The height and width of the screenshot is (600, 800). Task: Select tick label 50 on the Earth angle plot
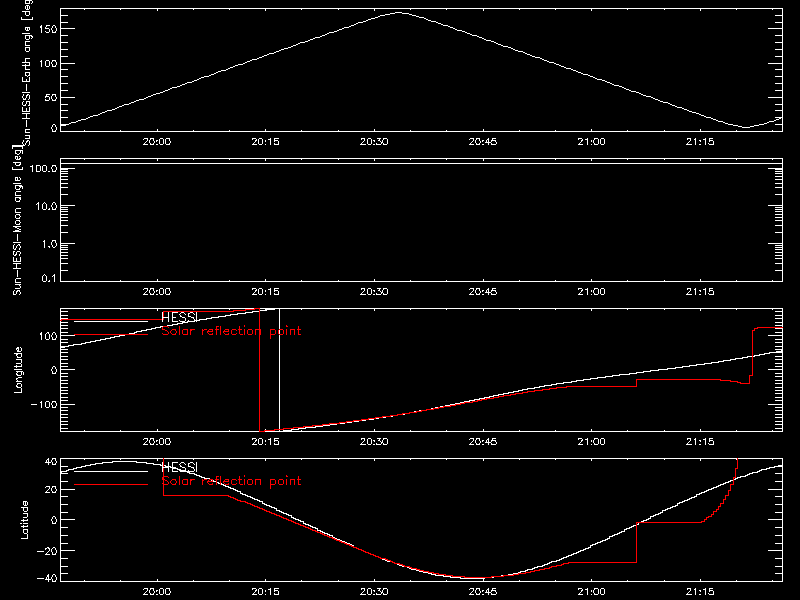click(51, 97)
